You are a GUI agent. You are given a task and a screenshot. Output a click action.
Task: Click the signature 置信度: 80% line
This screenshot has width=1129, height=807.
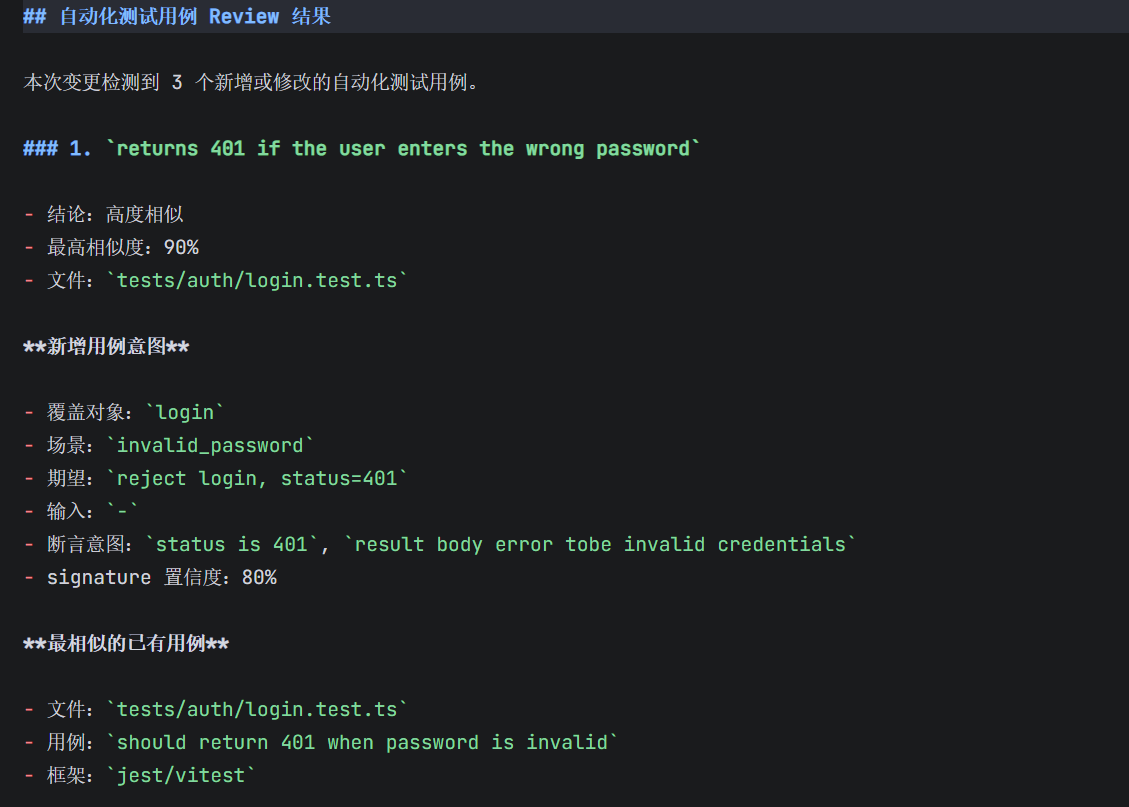click(x=162, y=577)
